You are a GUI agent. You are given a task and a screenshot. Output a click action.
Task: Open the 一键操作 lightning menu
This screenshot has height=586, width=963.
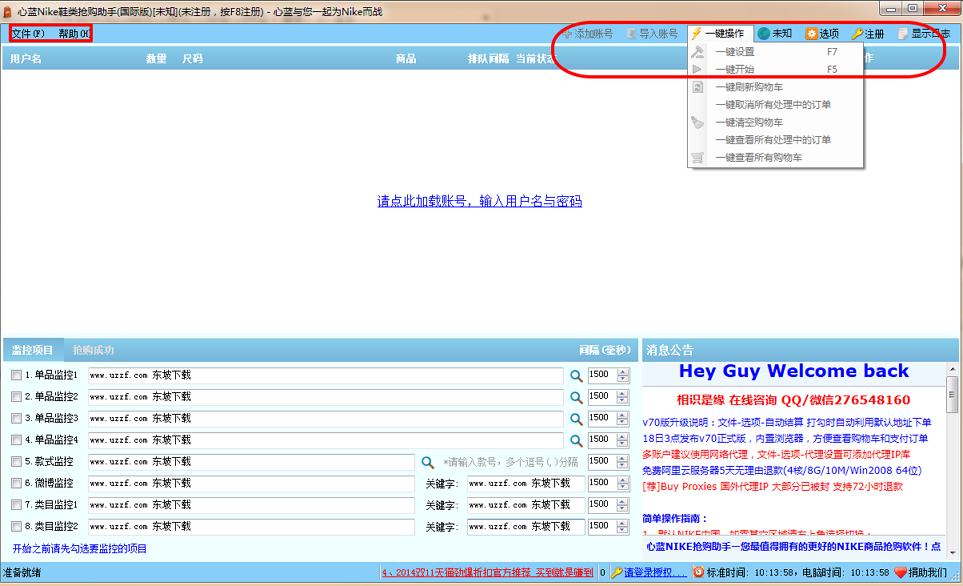click(719, 34)
